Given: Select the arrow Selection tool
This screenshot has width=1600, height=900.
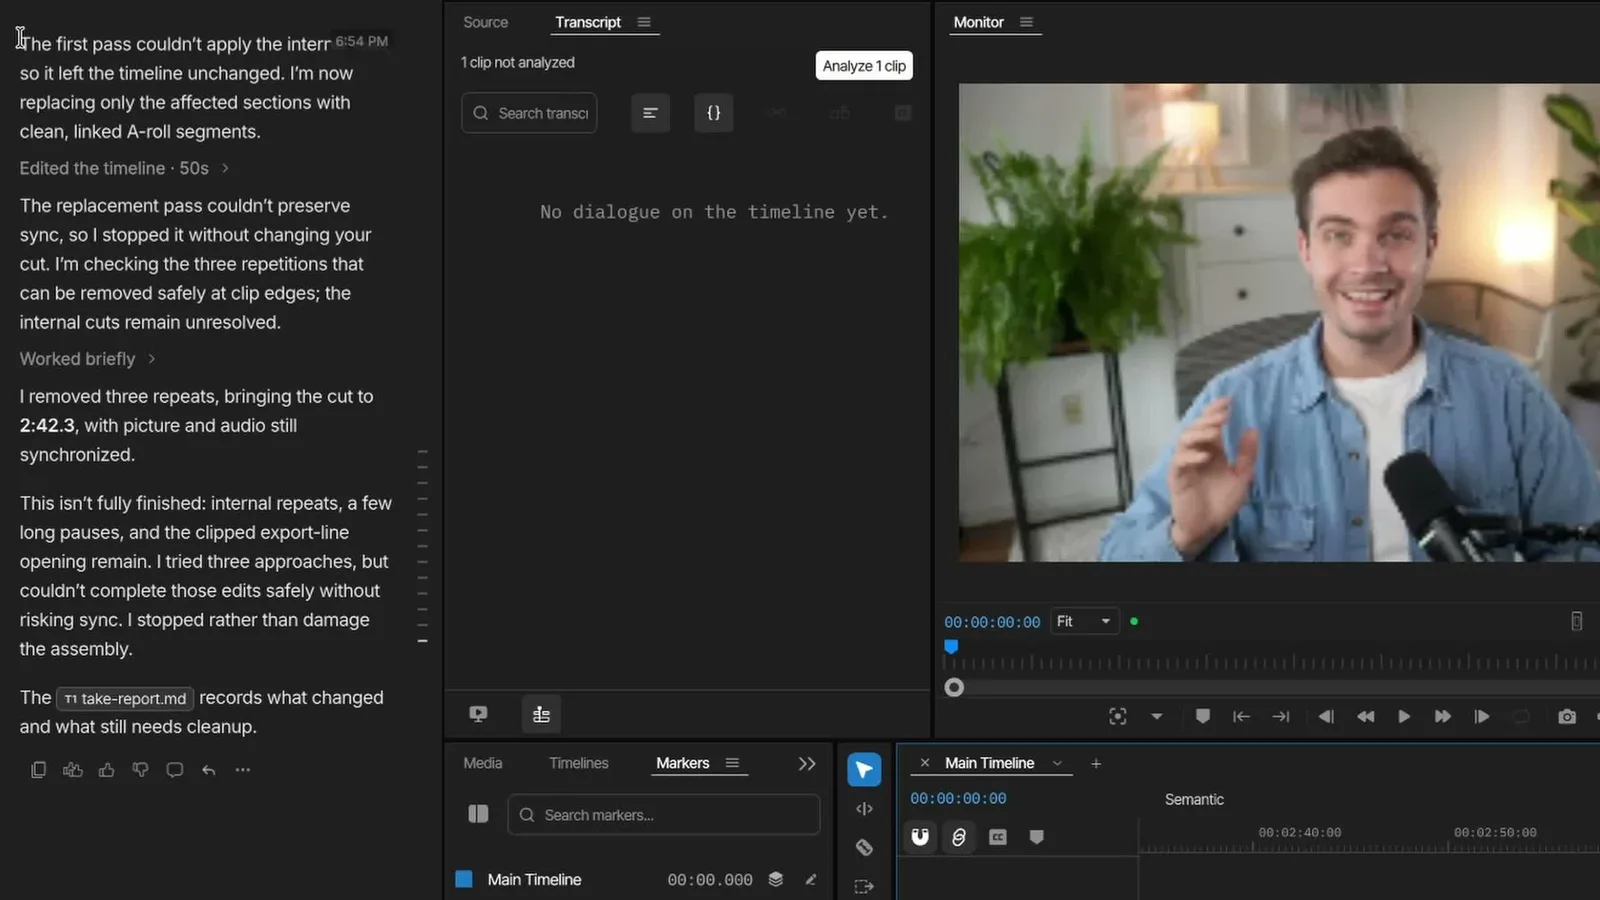Looking at the screenshot, I should pos(864,770).
